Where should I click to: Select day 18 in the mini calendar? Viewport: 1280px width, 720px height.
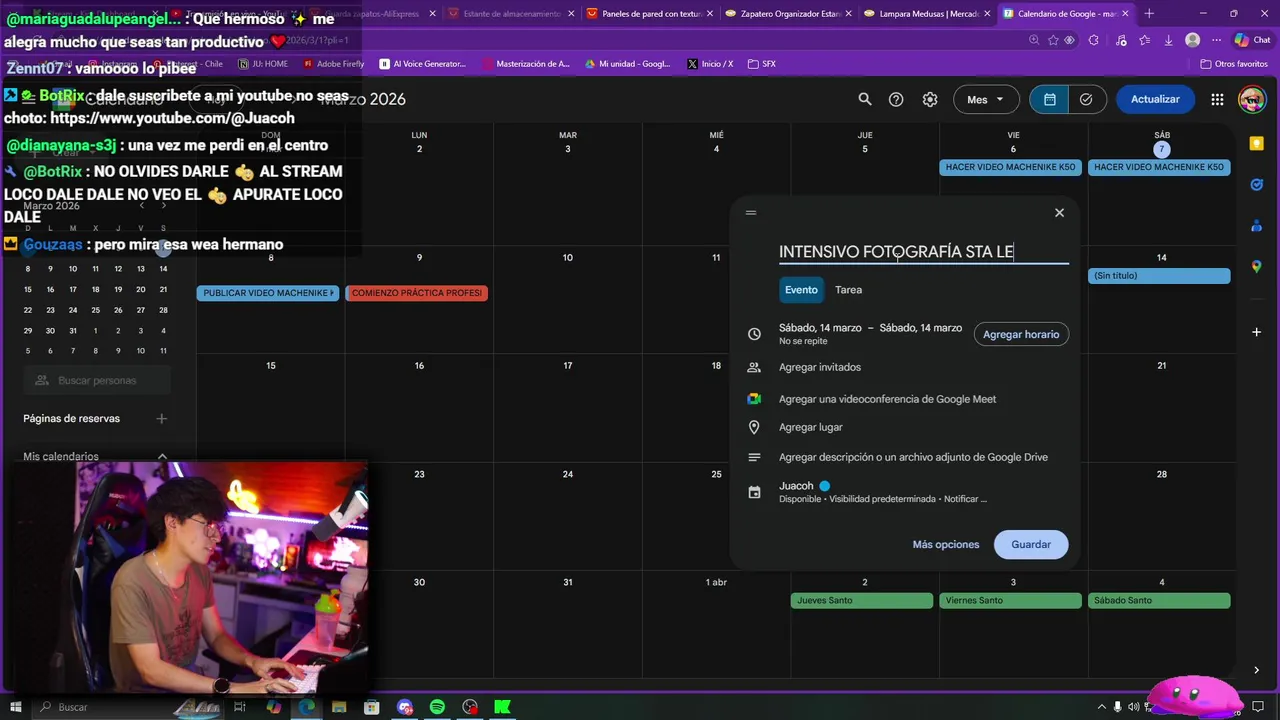95,289
